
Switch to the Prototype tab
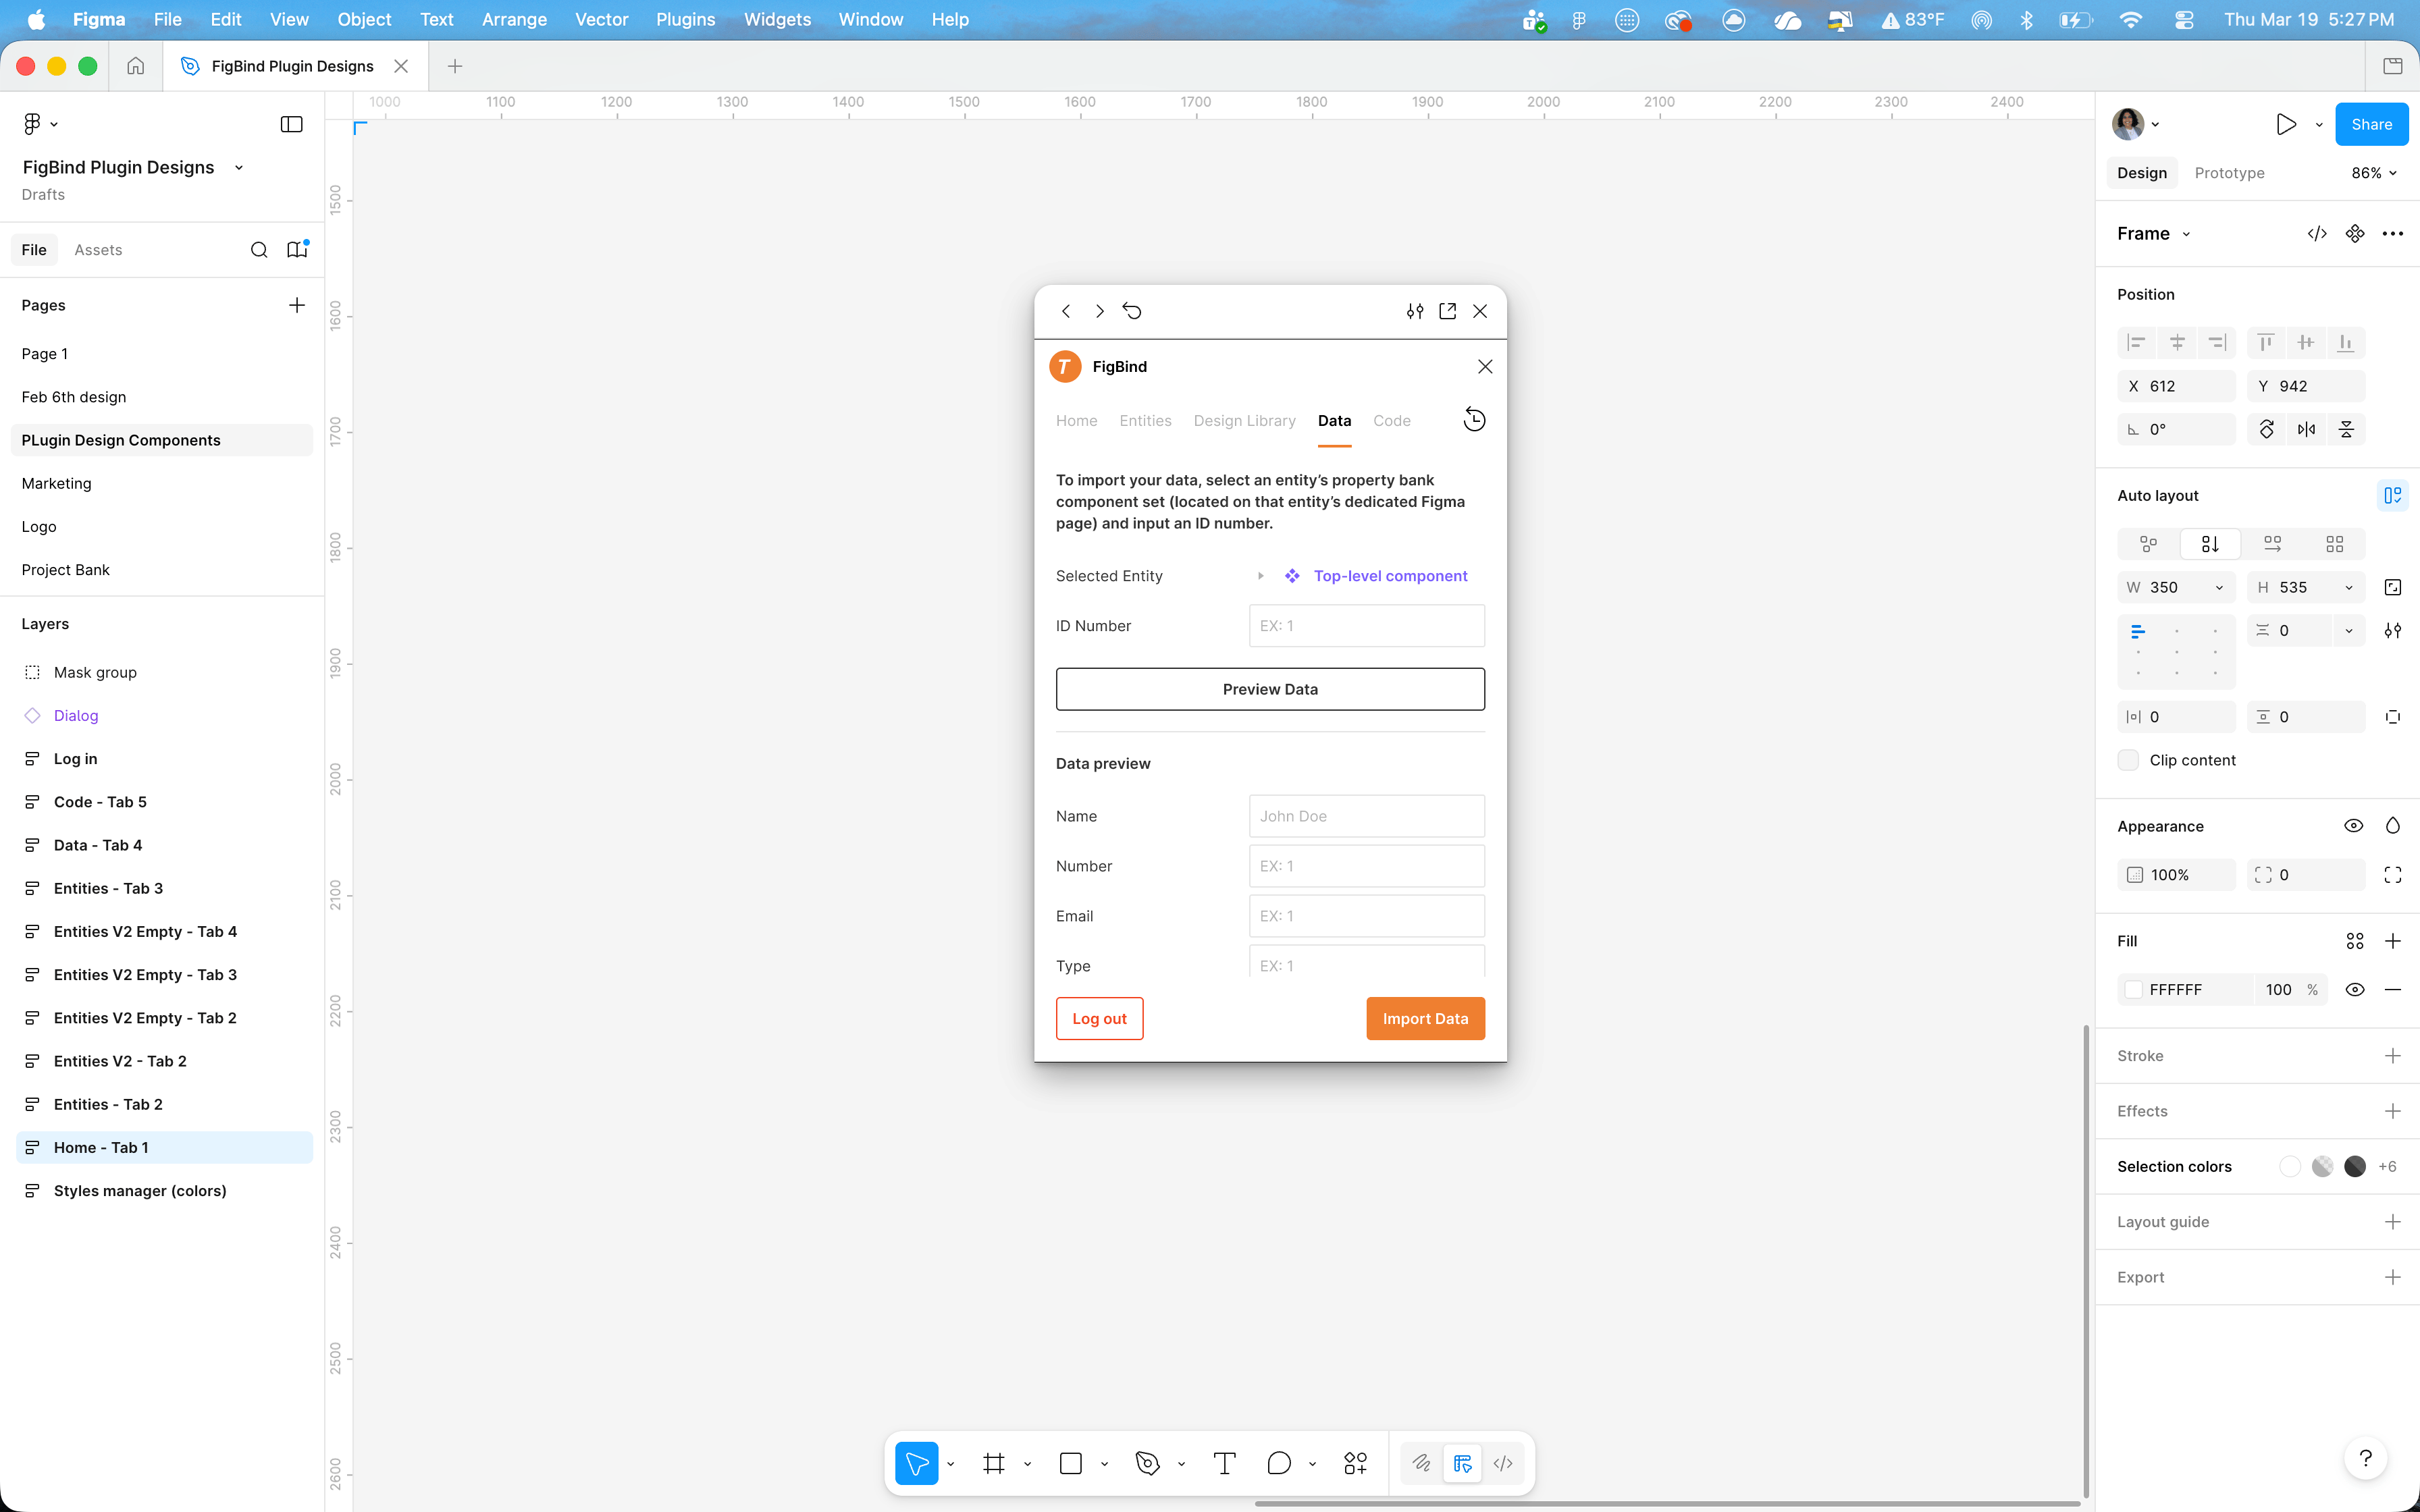2229,173
